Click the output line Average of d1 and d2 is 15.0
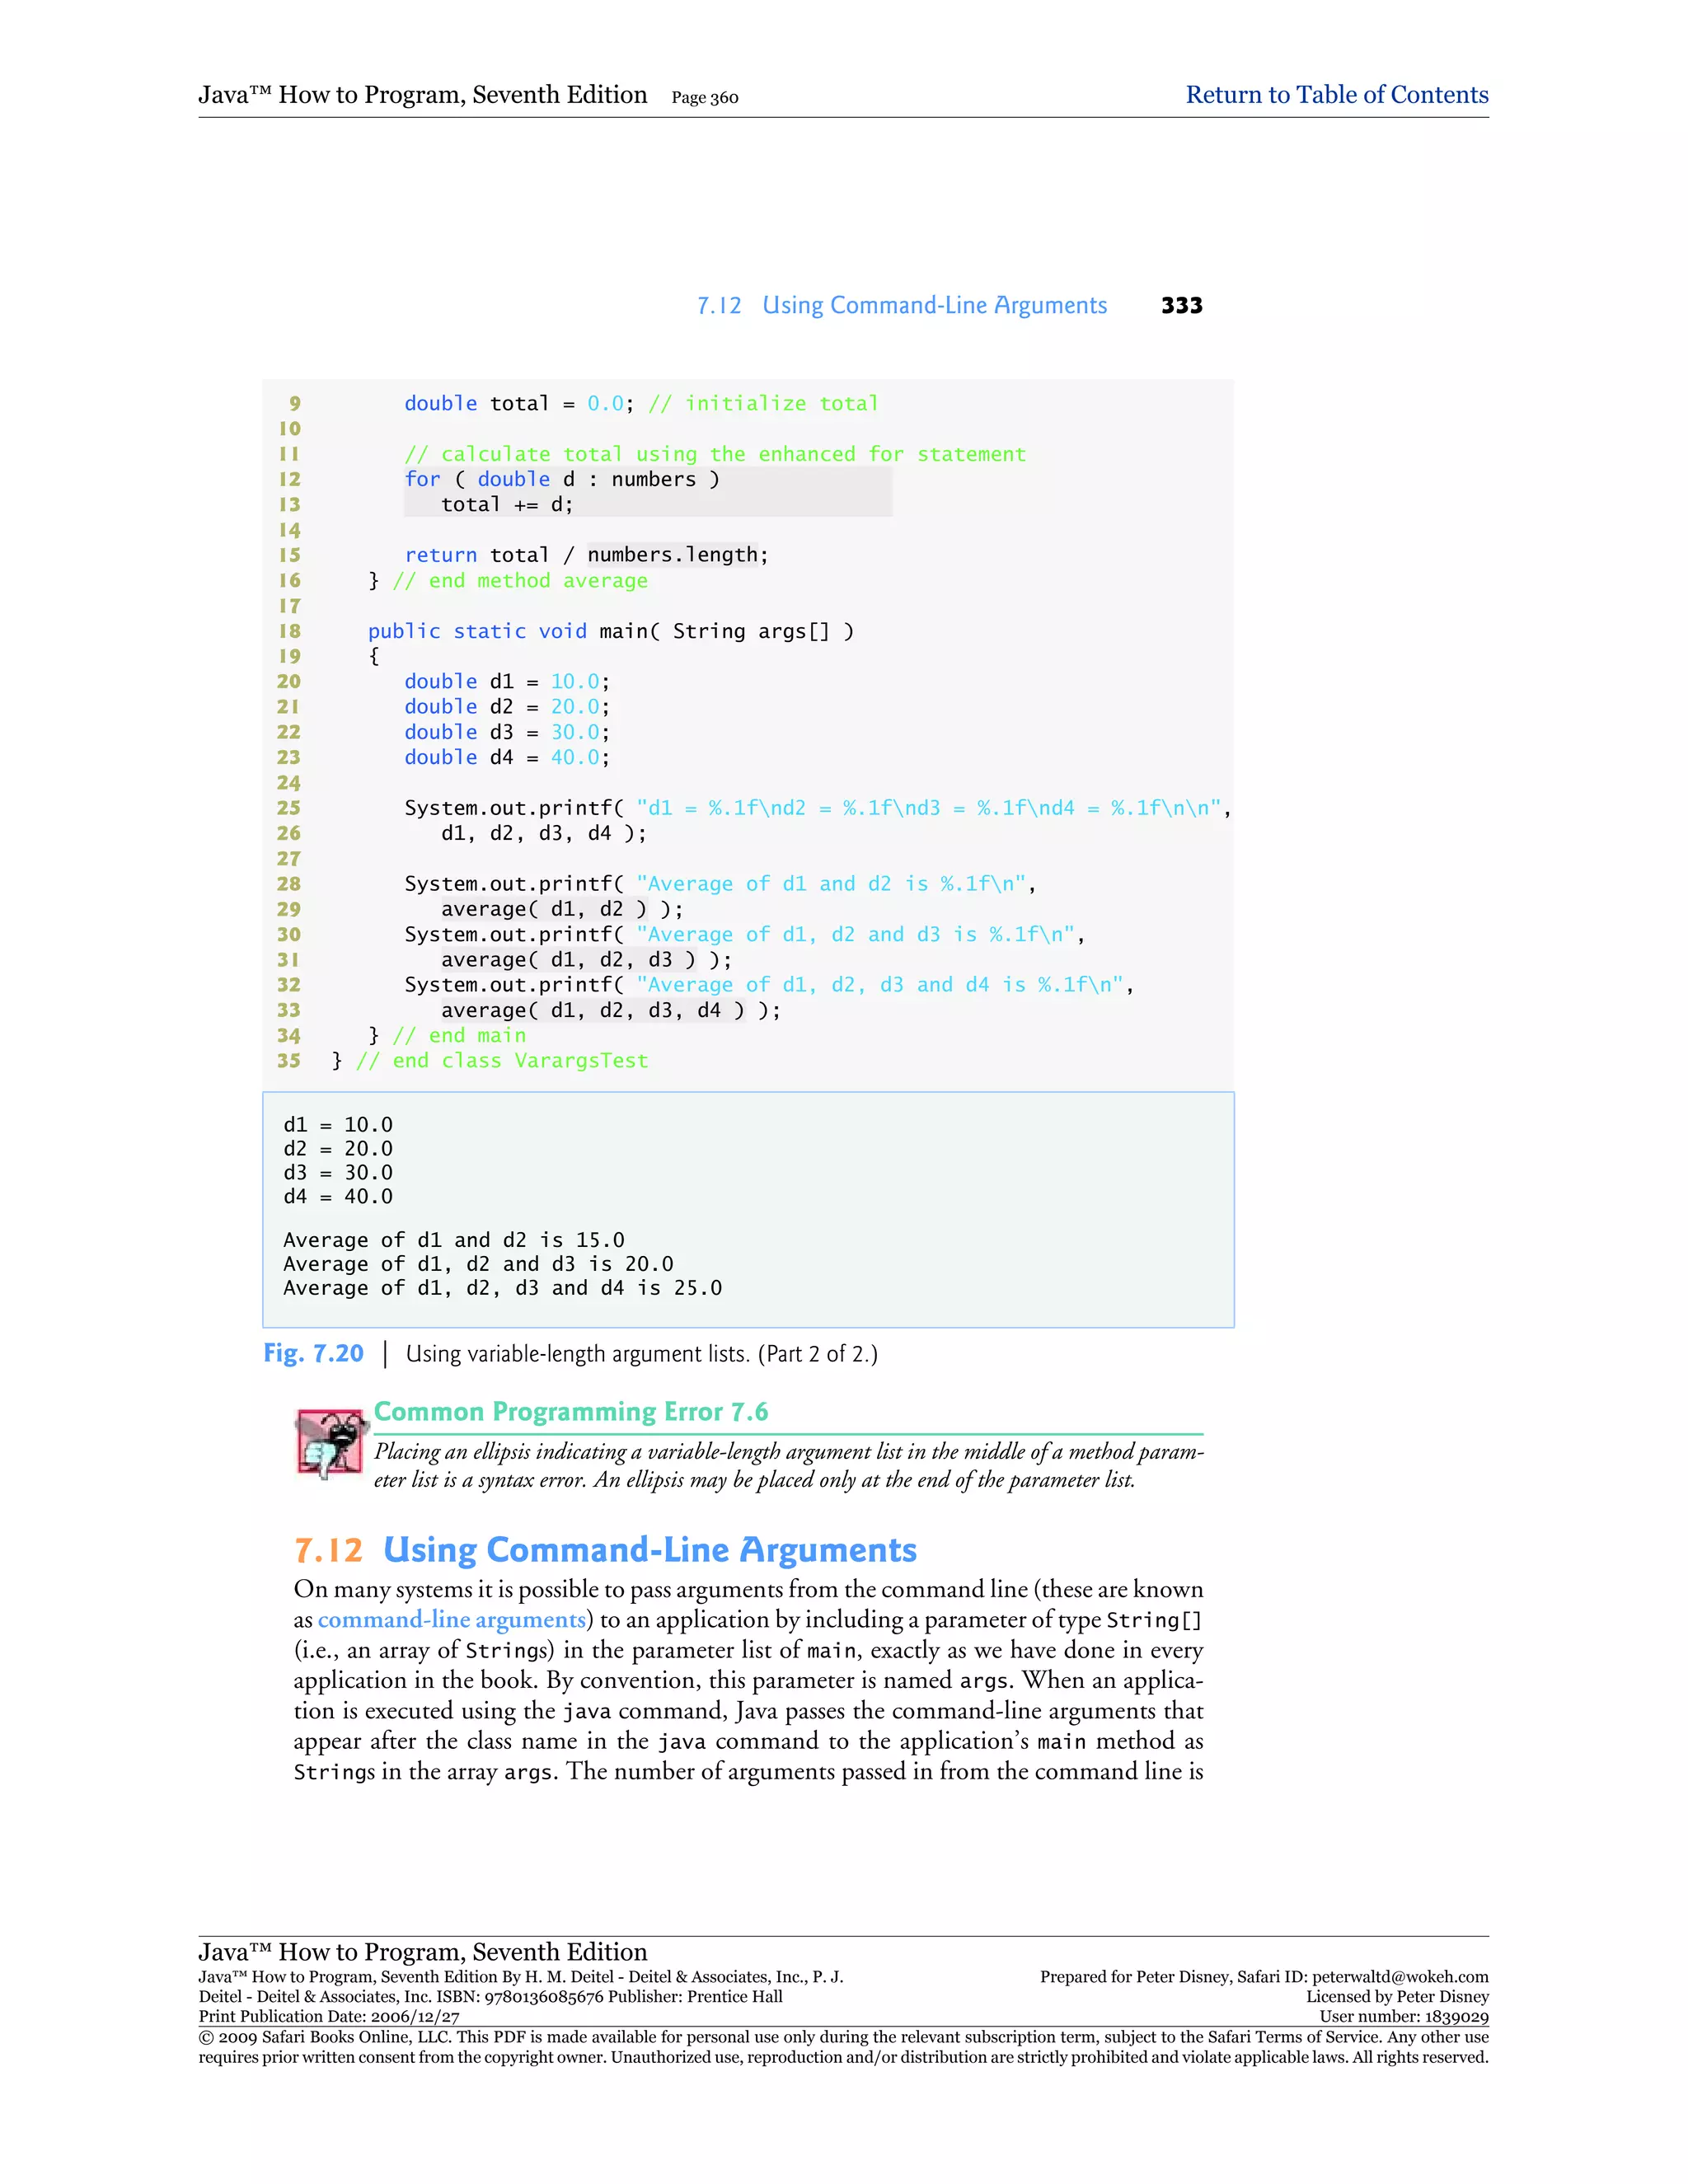1688x2184 pixels. click(x=453, y=1240)
